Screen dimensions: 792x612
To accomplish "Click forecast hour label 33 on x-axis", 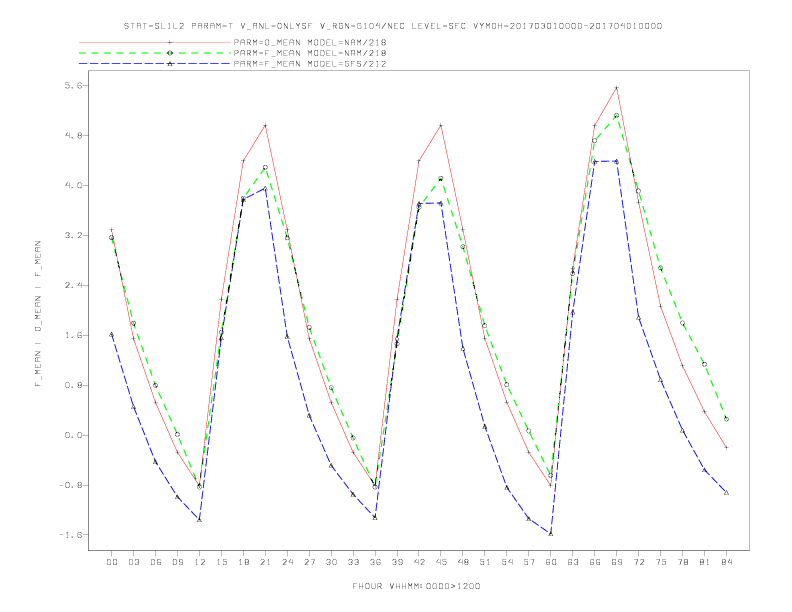I will coord(353,563).
